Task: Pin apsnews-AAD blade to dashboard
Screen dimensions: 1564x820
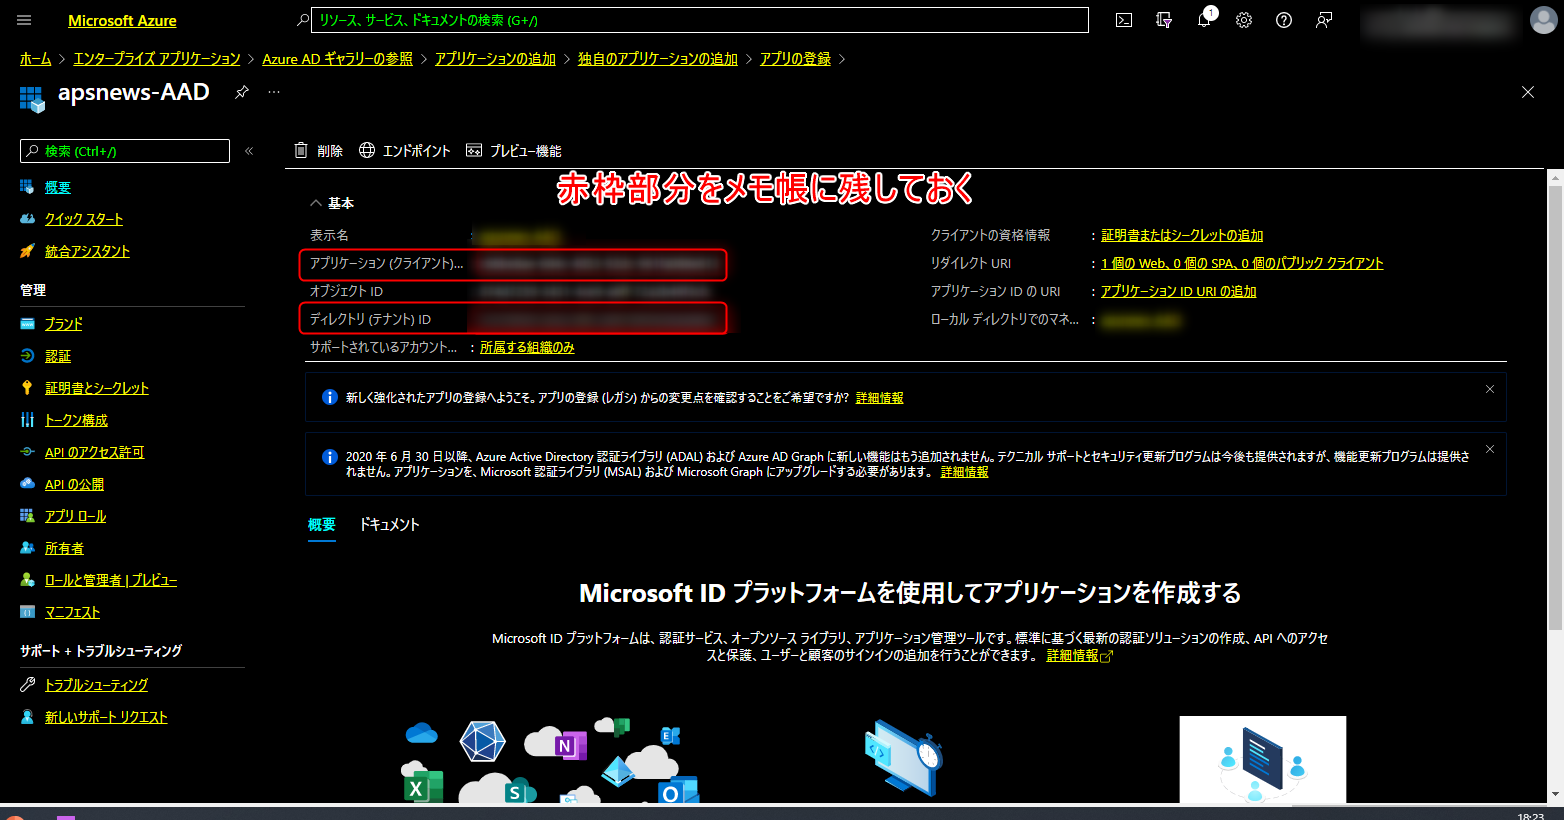Action: 242,92
